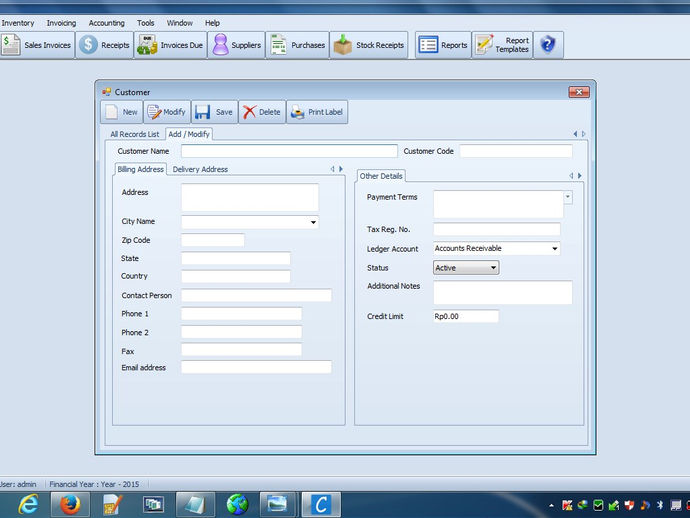This screenshot has height=518, width=690.
Task: Open the Window menu
Action: (180, 23)
